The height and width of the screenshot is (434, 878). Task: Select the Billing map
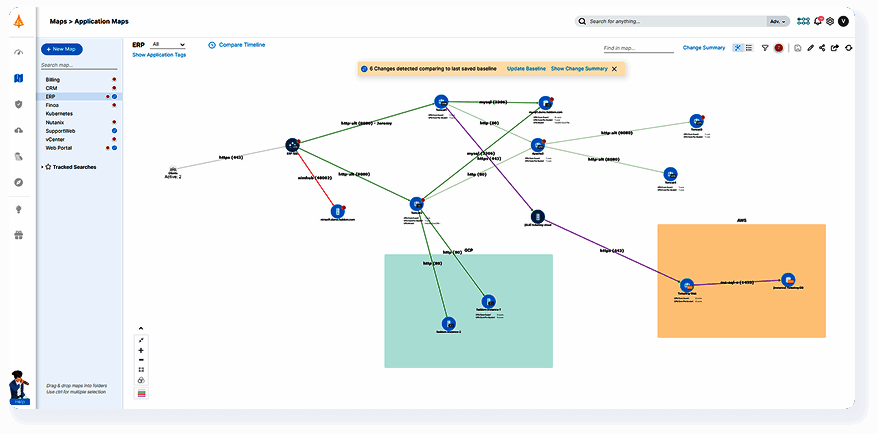click(53, 80)
